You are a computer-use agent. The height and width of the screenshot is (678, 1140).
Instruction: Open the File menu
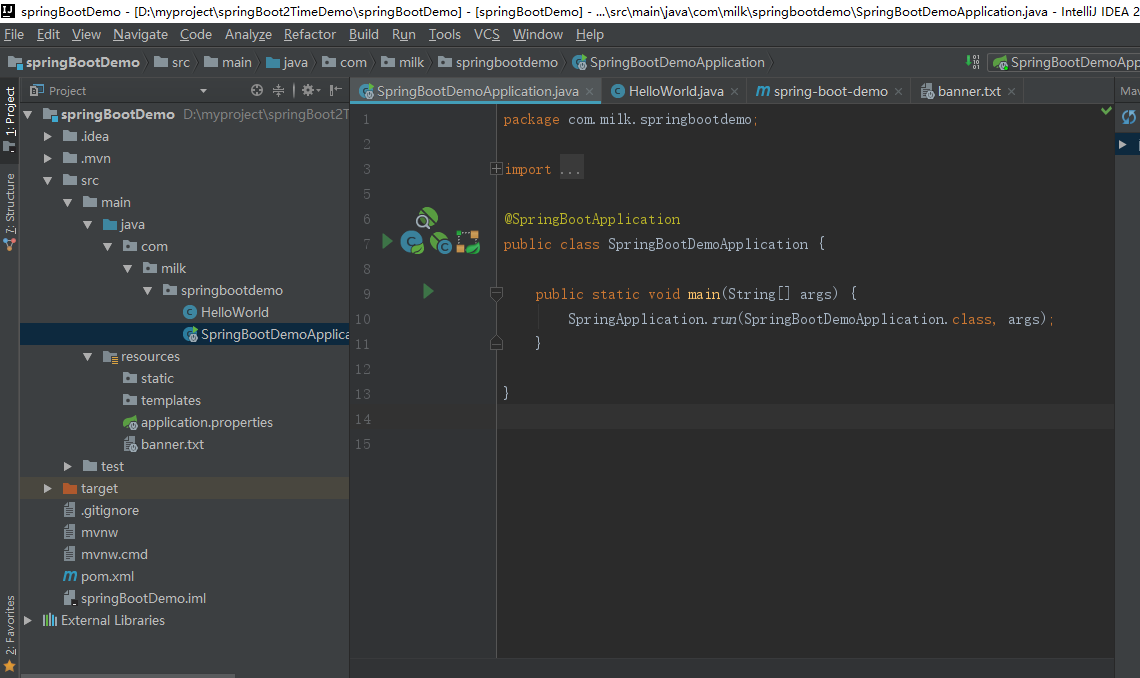click(x=14, y=34)
